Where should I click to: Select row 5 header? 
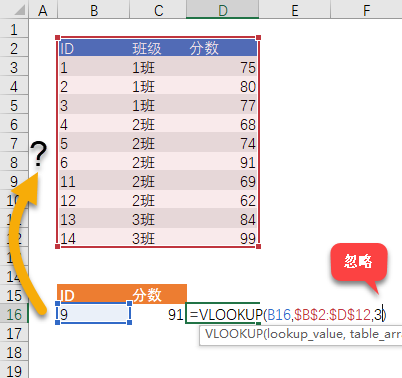pos(14,105)
